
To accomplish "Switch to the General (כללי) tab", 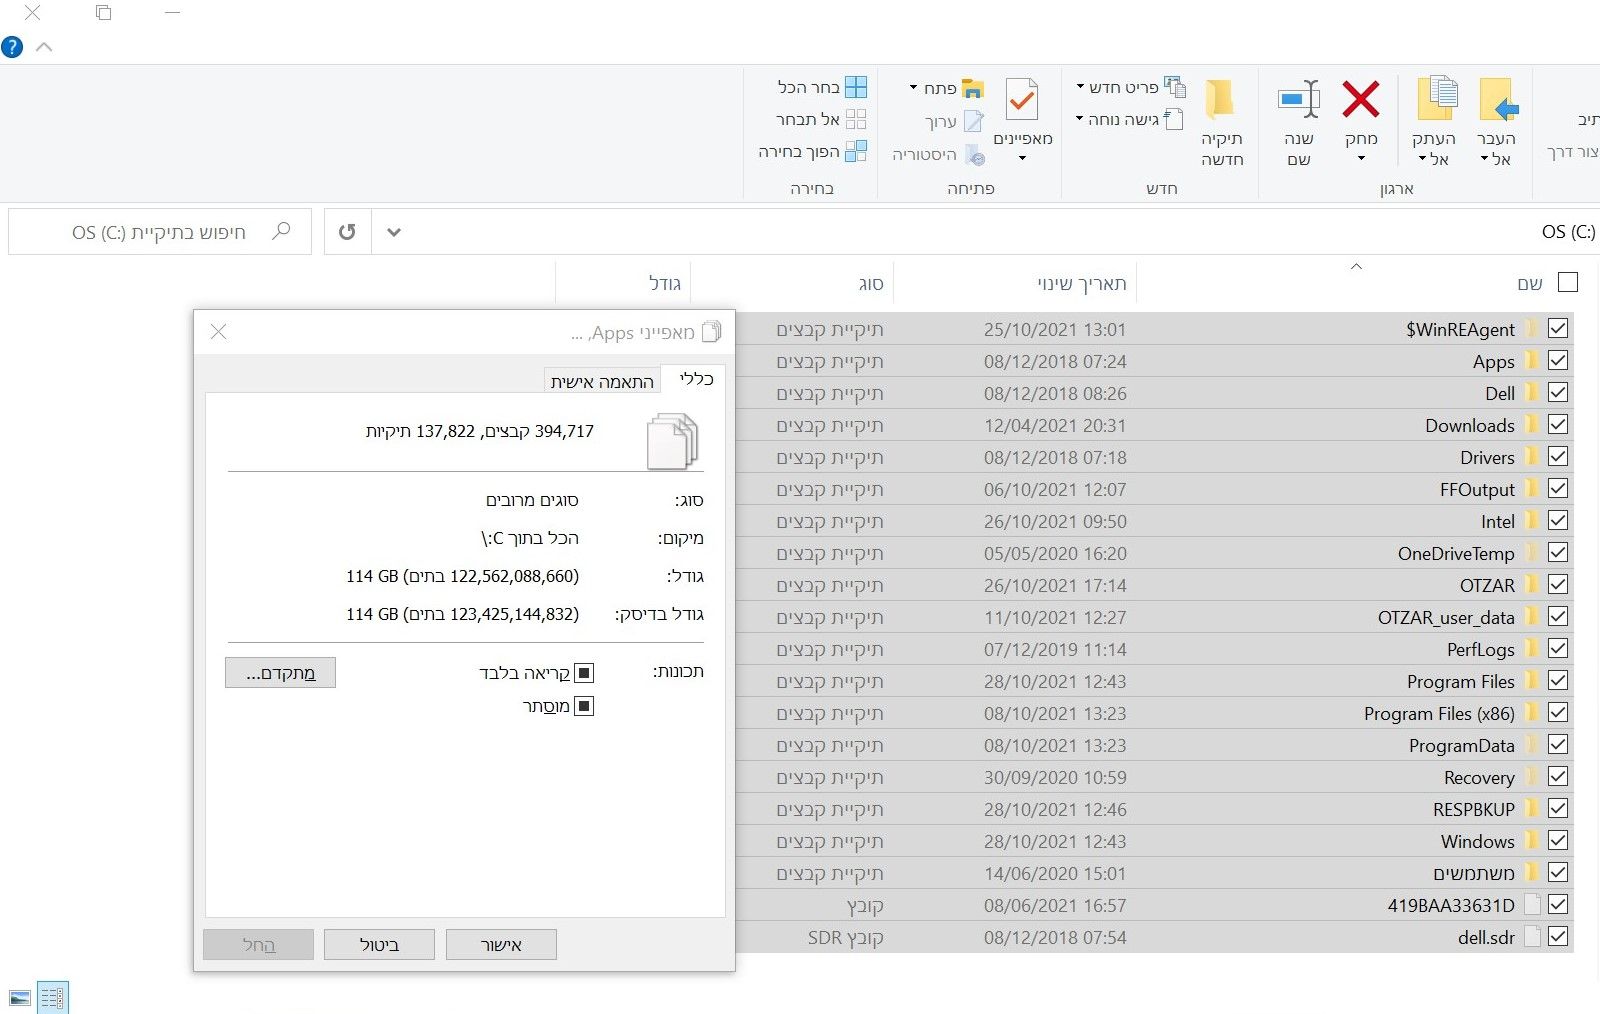I will 695,378.
